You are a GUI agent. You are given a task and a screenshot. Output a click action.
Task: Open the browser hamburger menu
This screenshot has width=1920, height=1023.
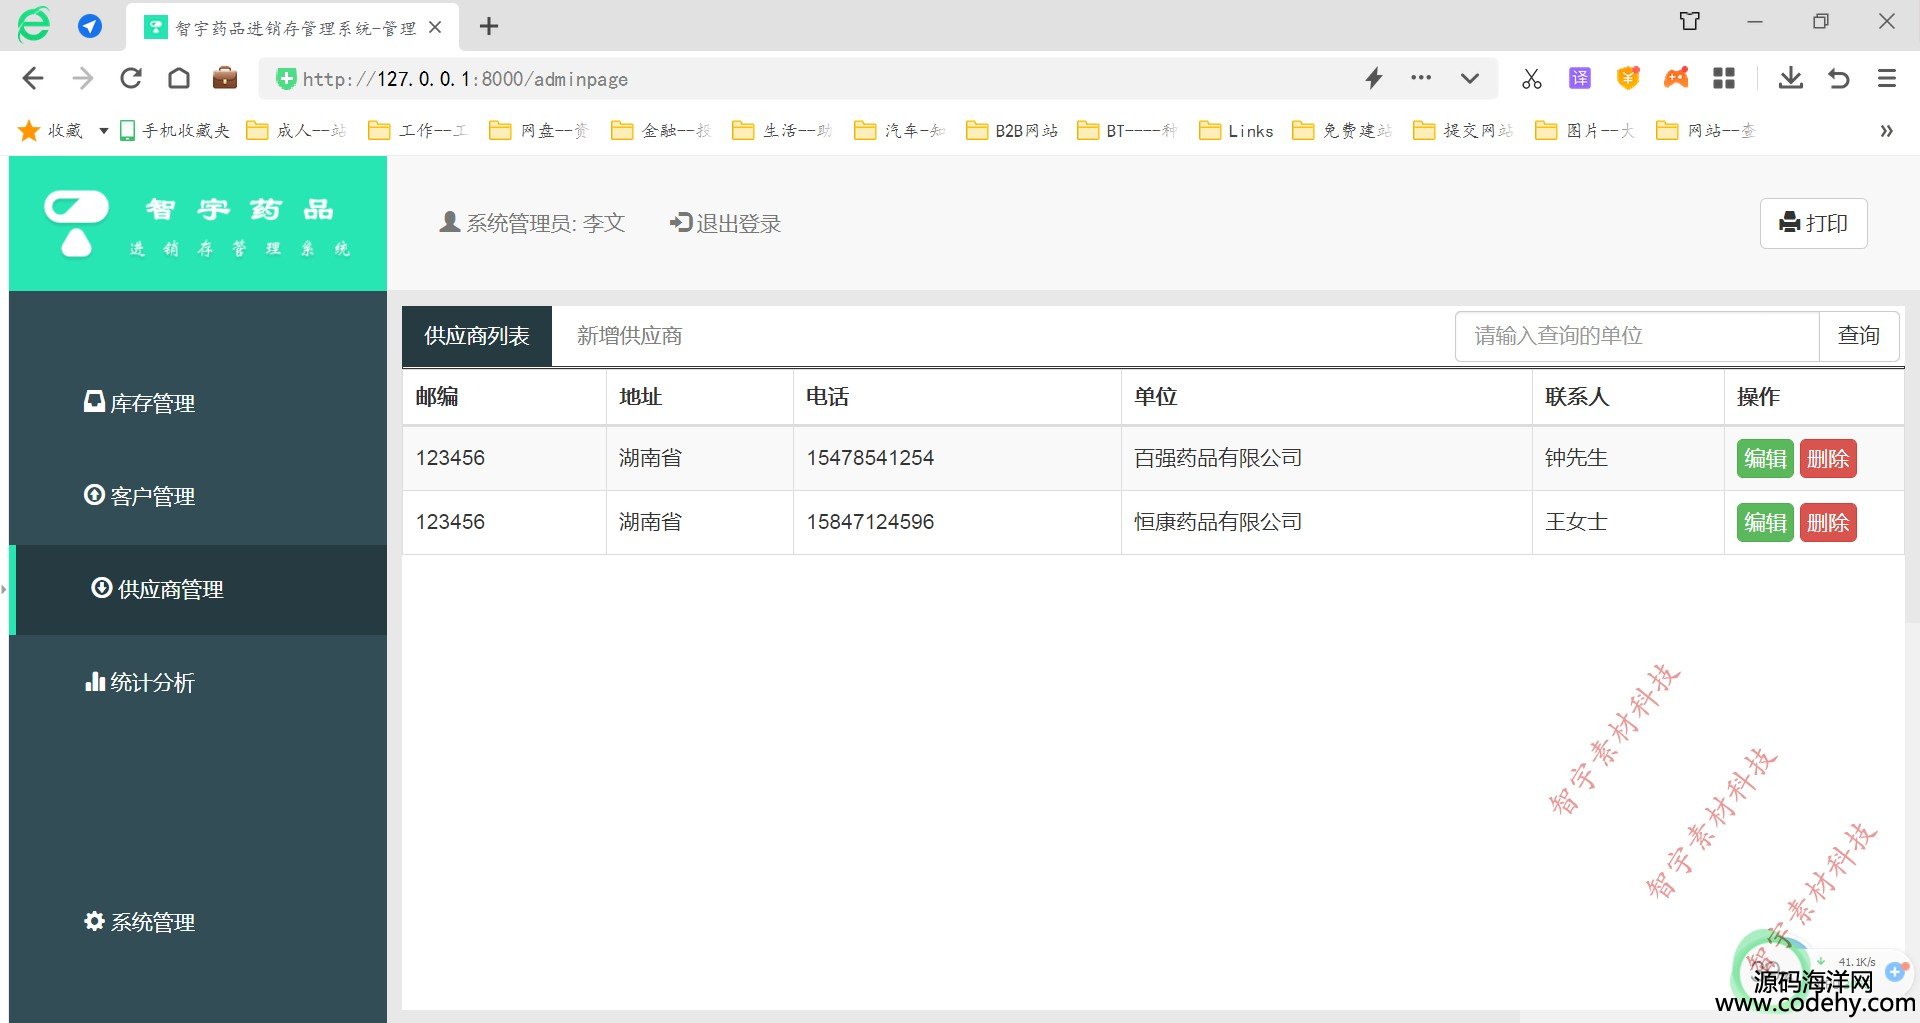click(x=1887, y=78)
